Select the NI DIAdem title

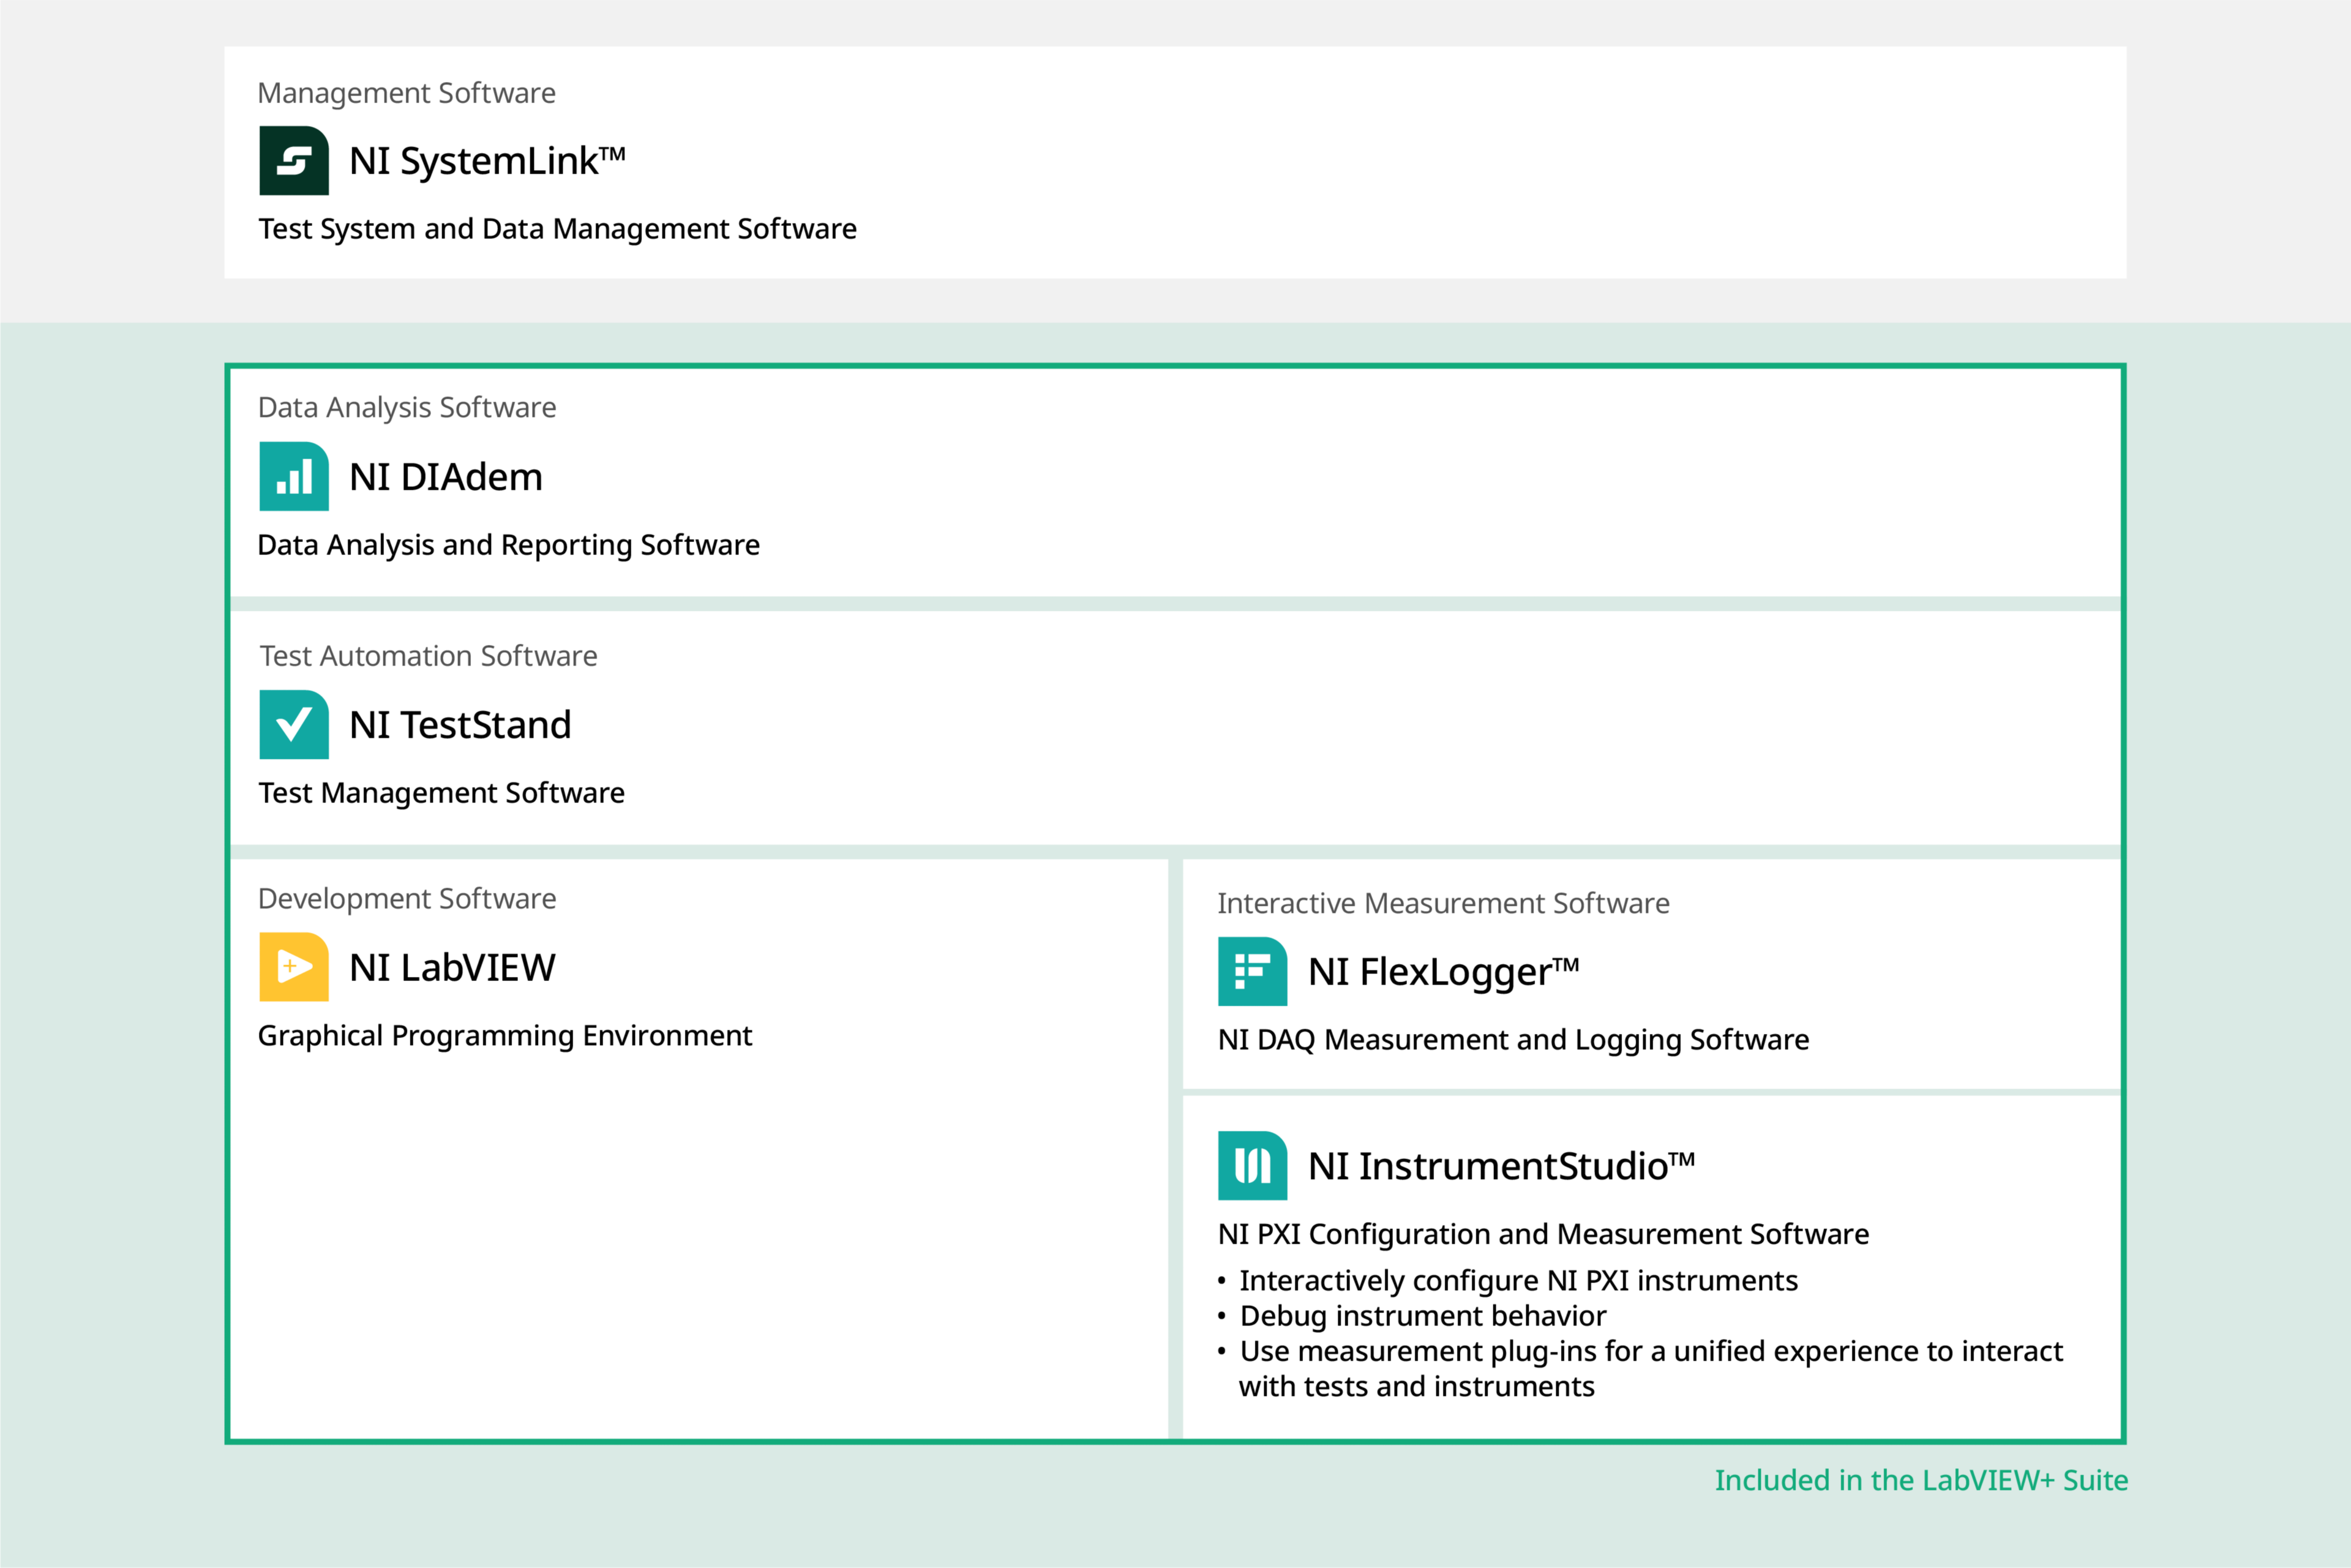(446, 477)
